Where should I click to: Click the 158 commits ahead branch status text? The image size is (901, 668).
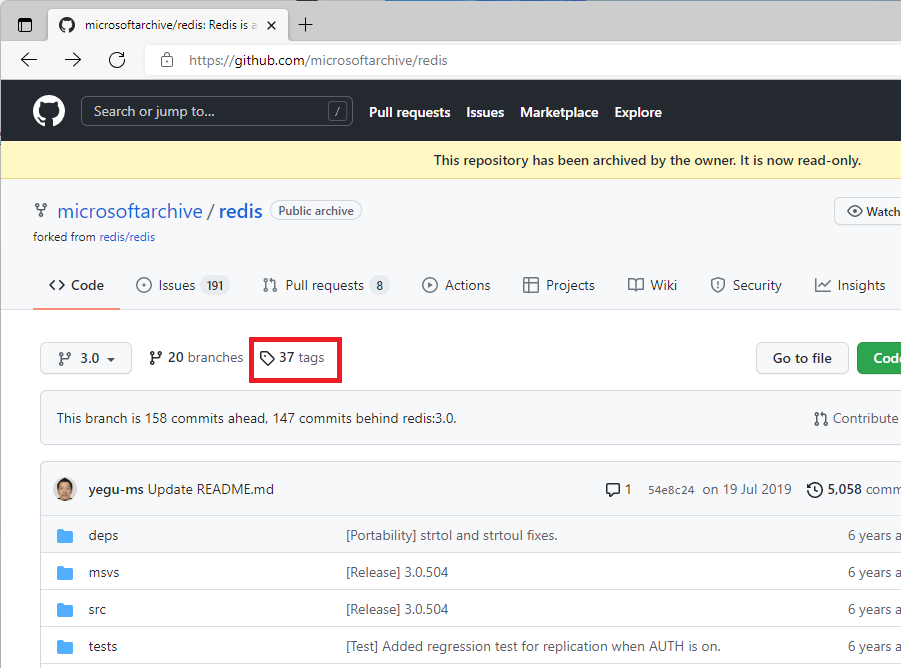(x=256, y=418)
